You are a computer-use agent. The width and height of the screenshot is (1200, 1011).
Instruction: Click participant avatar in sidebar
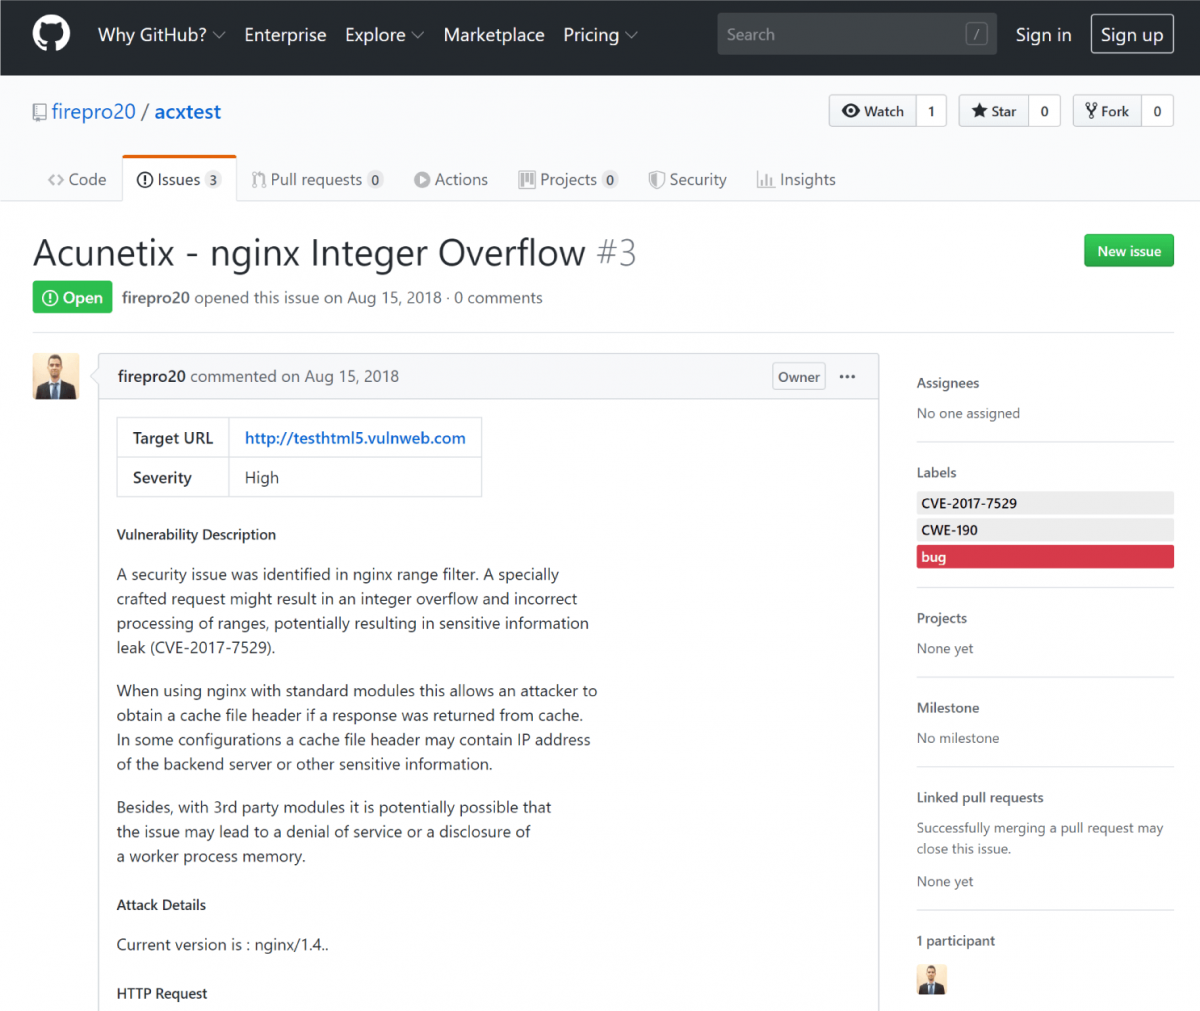[931, 979]
